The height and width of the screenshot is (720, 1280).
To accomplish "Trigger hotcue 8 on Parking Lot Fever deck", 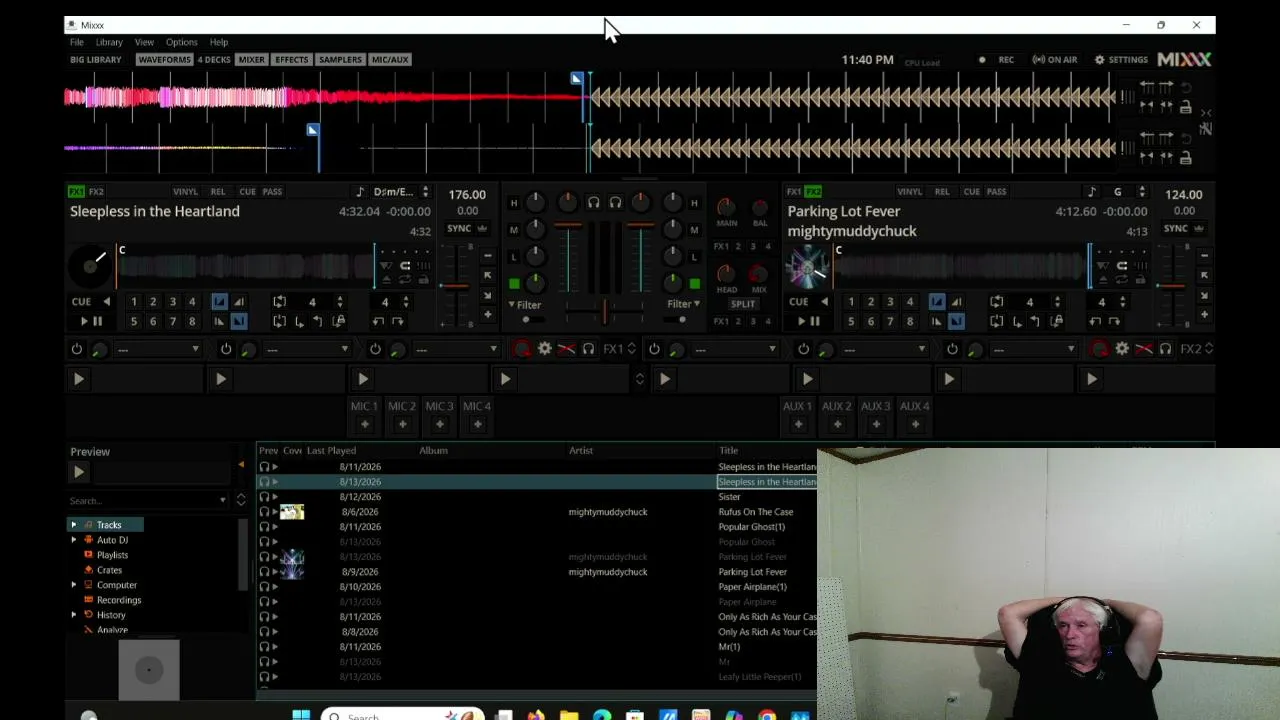I will pos(909,321).
